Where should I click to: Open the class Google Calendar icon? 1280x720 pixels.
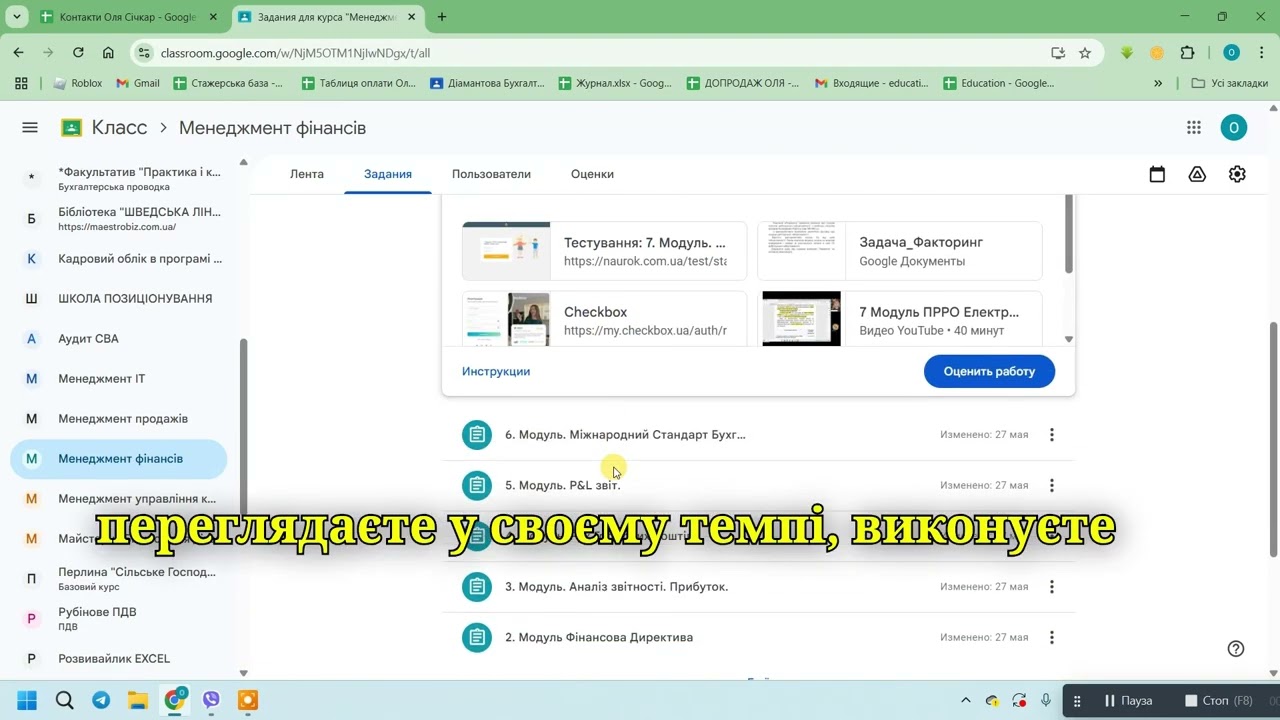tap(1157, 174)
